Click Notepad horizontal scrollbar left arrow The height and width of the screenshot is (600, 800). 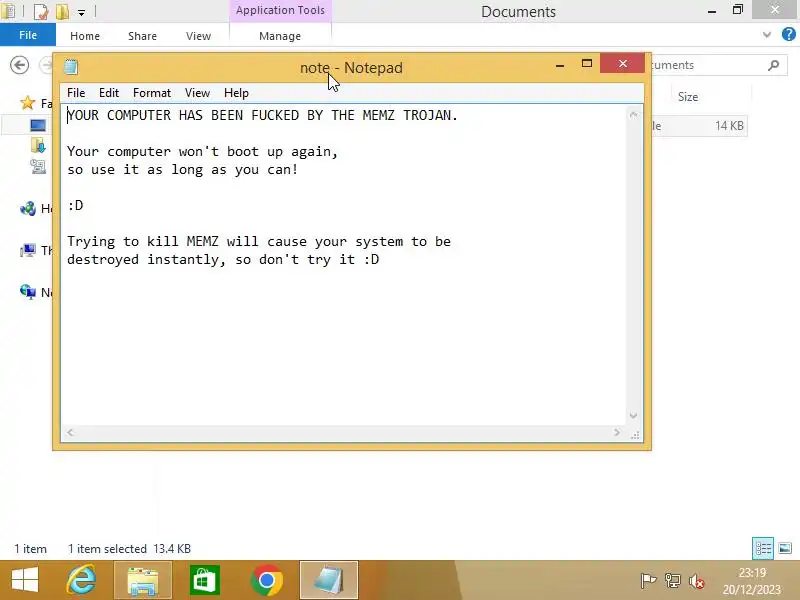(x=70, y=433)
